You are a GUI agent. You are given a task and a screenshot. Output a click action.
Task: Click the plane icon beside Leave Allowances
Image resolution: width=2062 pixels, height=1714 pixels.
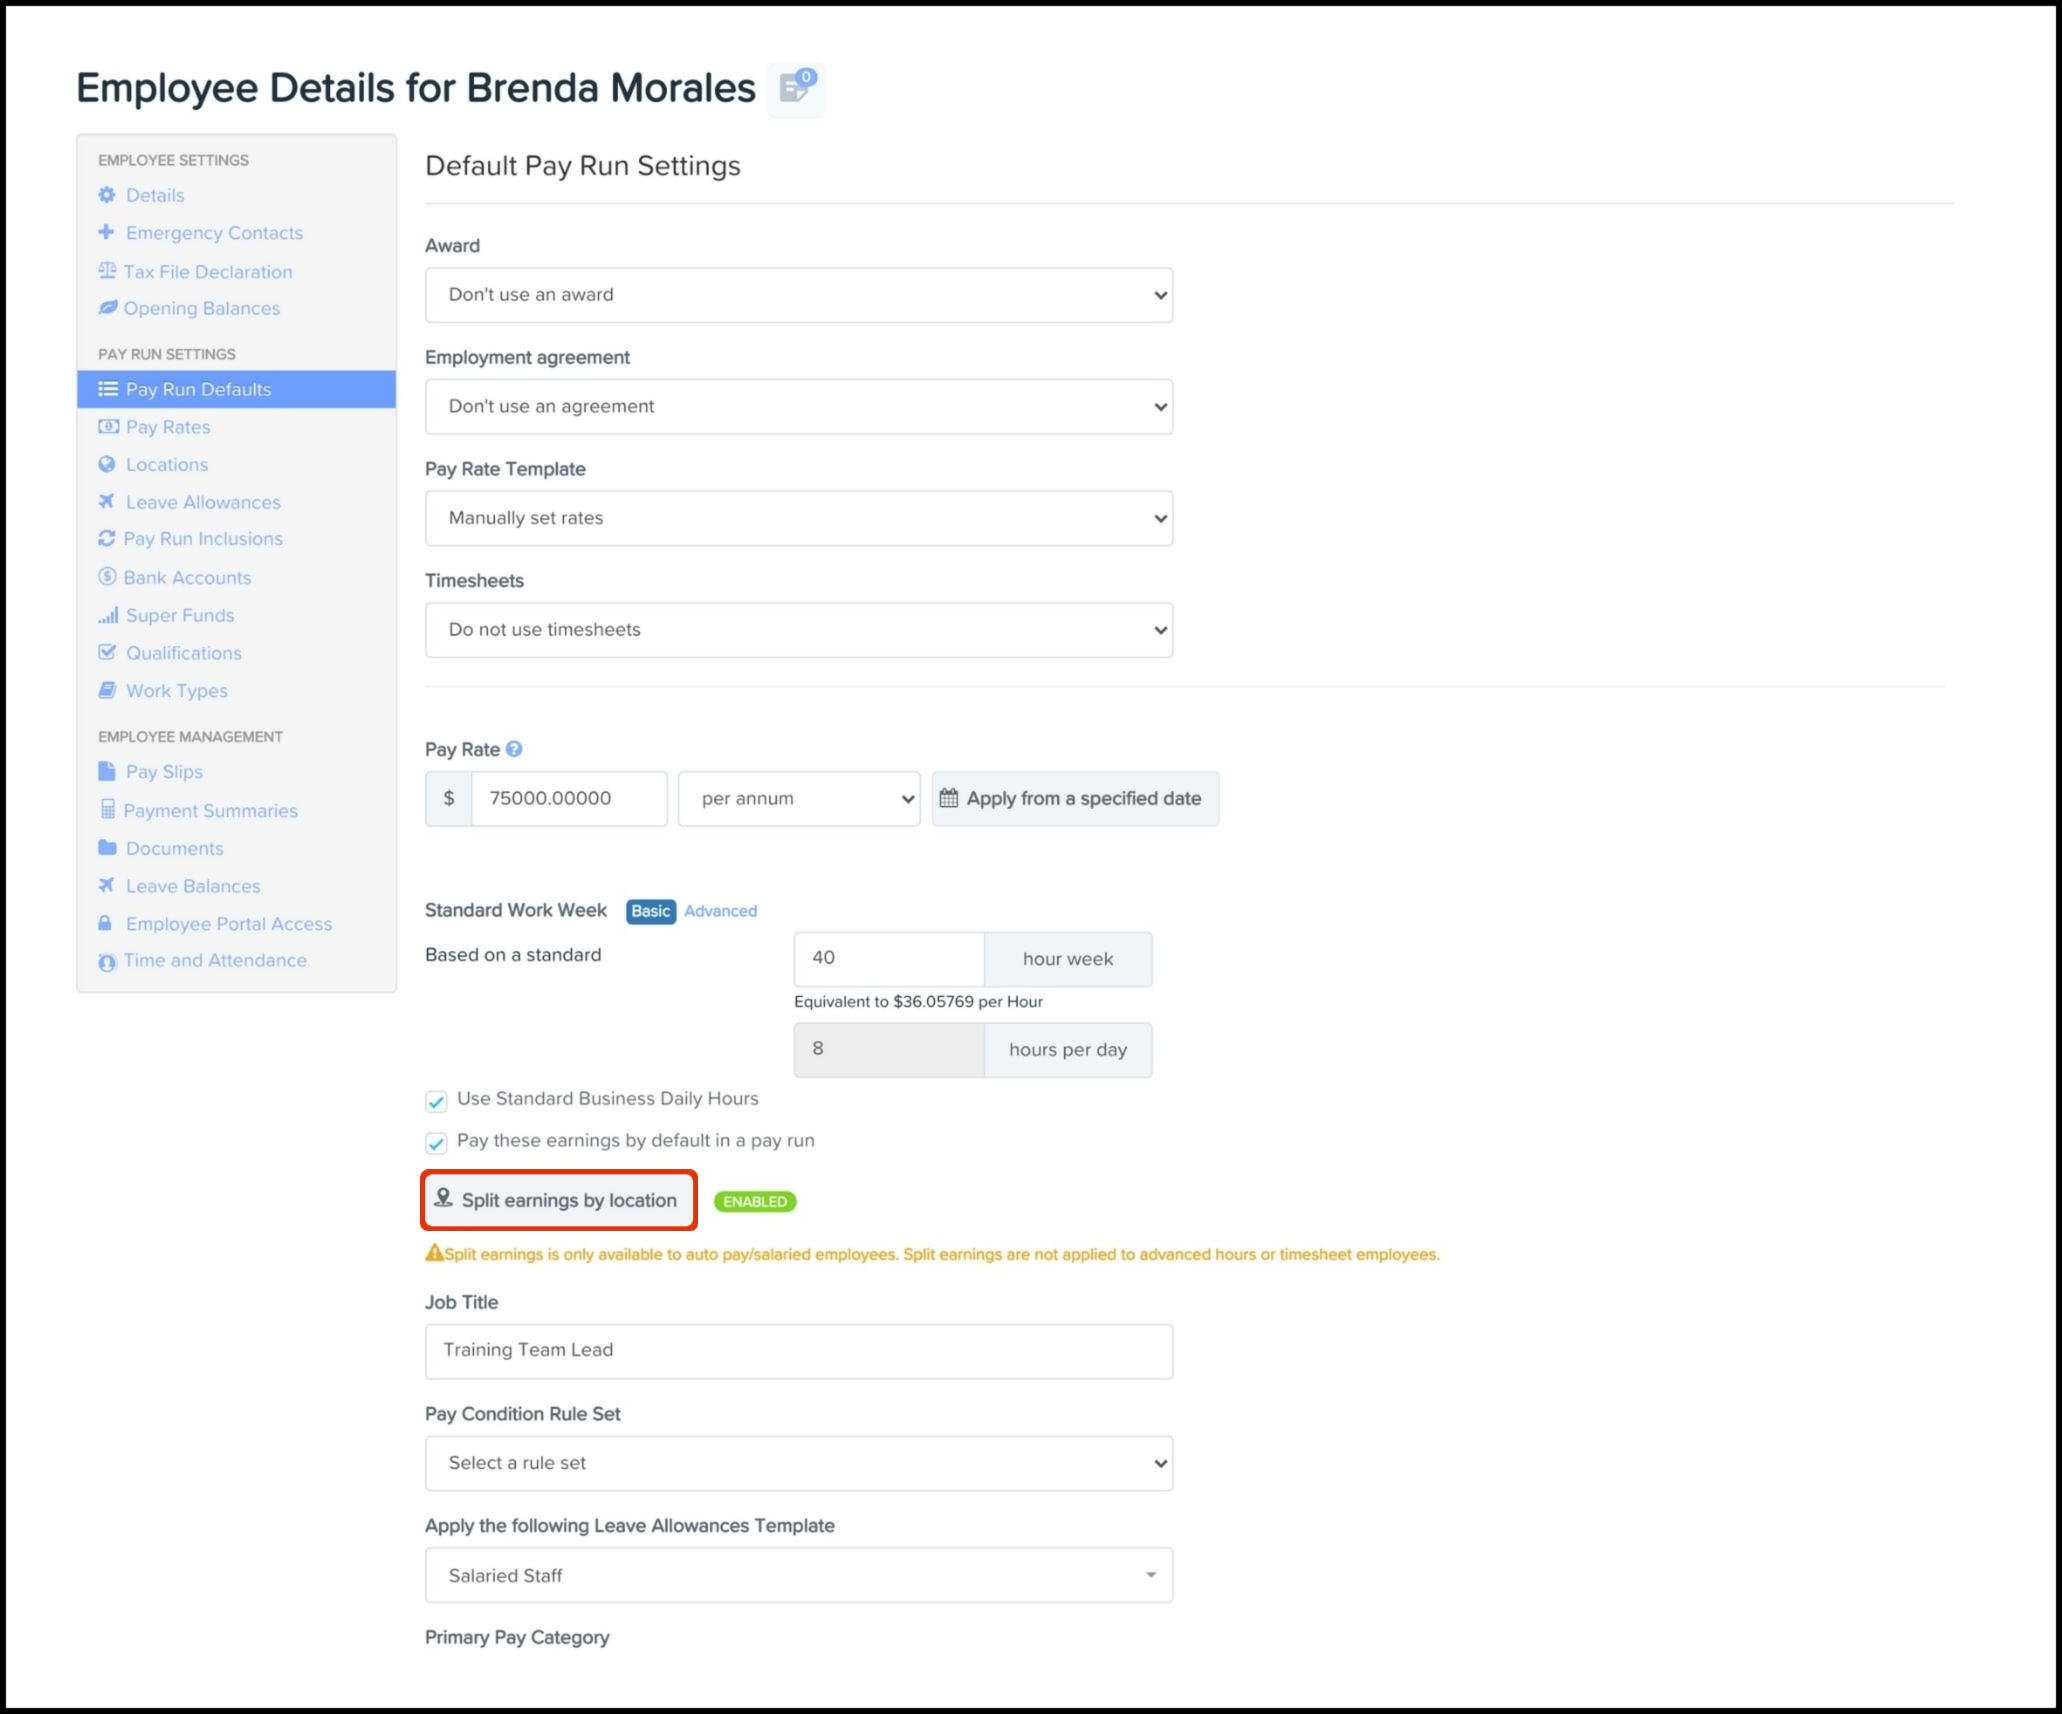tap(107, 502)
